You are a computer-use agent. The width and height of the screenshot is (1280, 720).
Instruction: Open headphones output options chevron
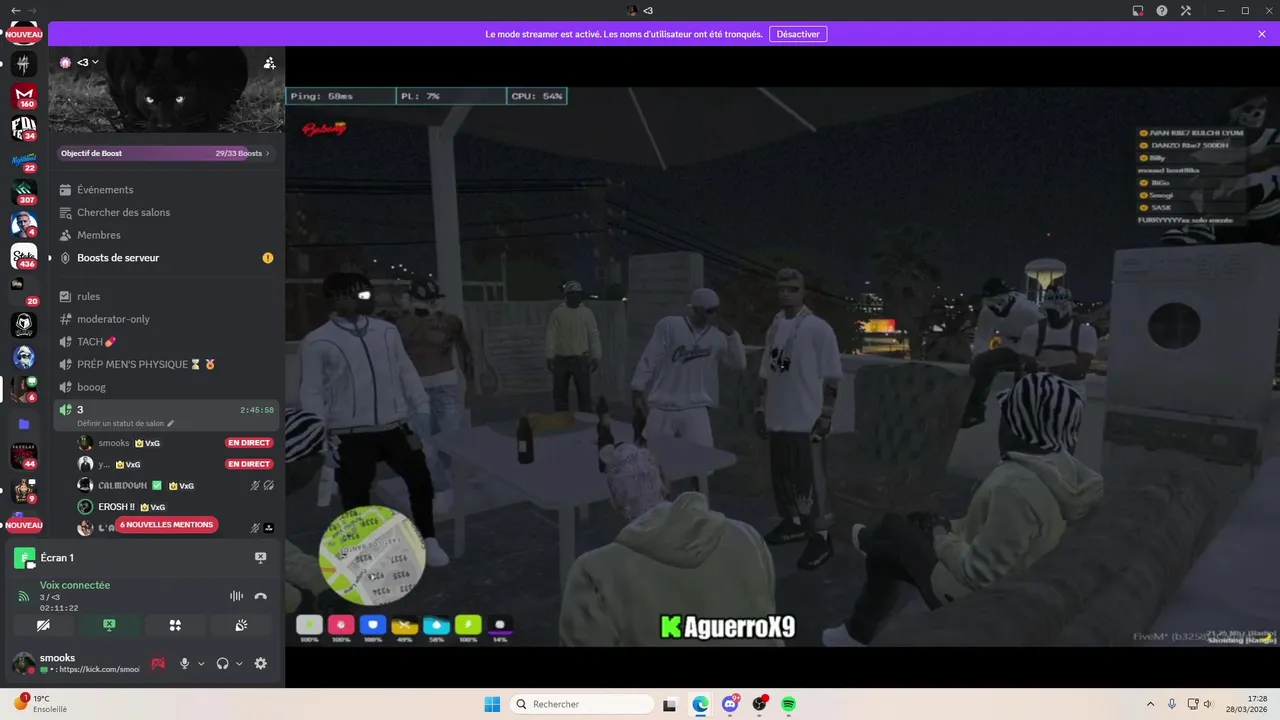[239, 663]
